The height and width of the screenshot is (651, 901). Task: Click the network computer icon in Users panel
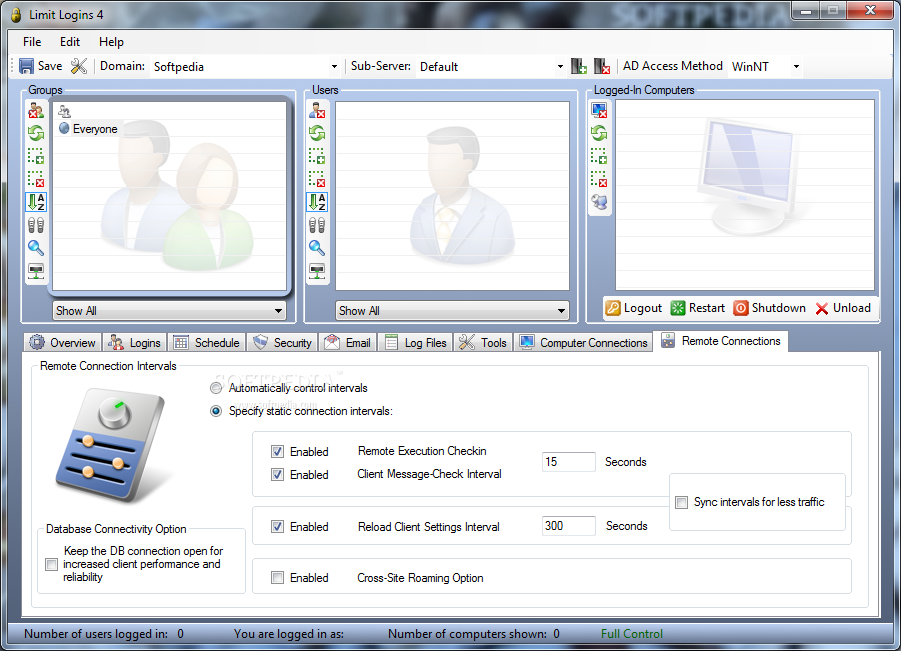[x=317, y=271]
